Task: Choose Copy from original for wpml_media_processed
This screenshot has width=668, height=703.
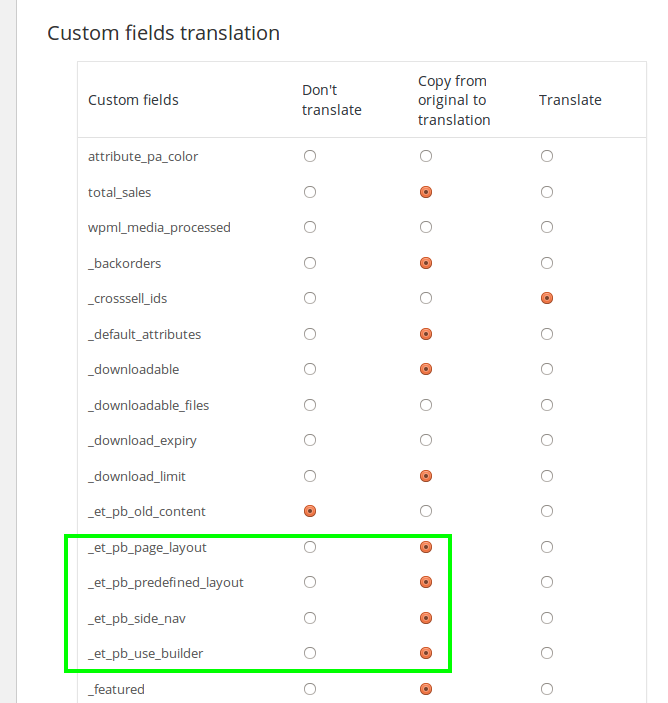Action: 426,227
